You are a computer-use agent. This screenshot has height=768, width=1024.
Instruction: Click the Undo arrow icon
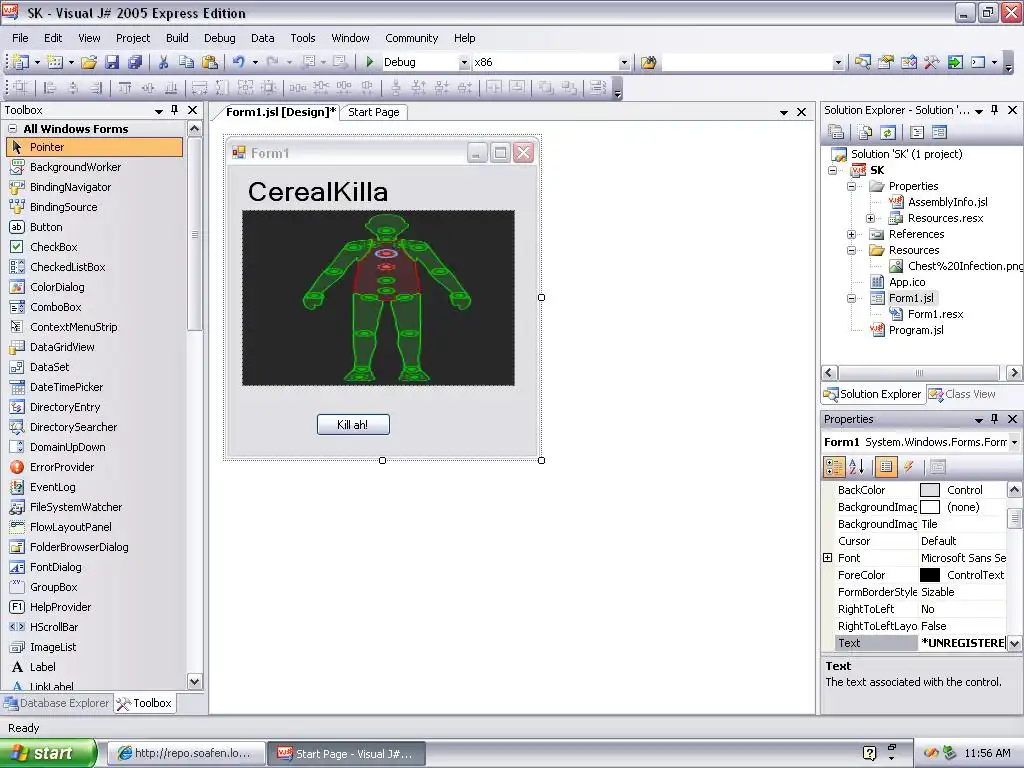click(238, 62)
